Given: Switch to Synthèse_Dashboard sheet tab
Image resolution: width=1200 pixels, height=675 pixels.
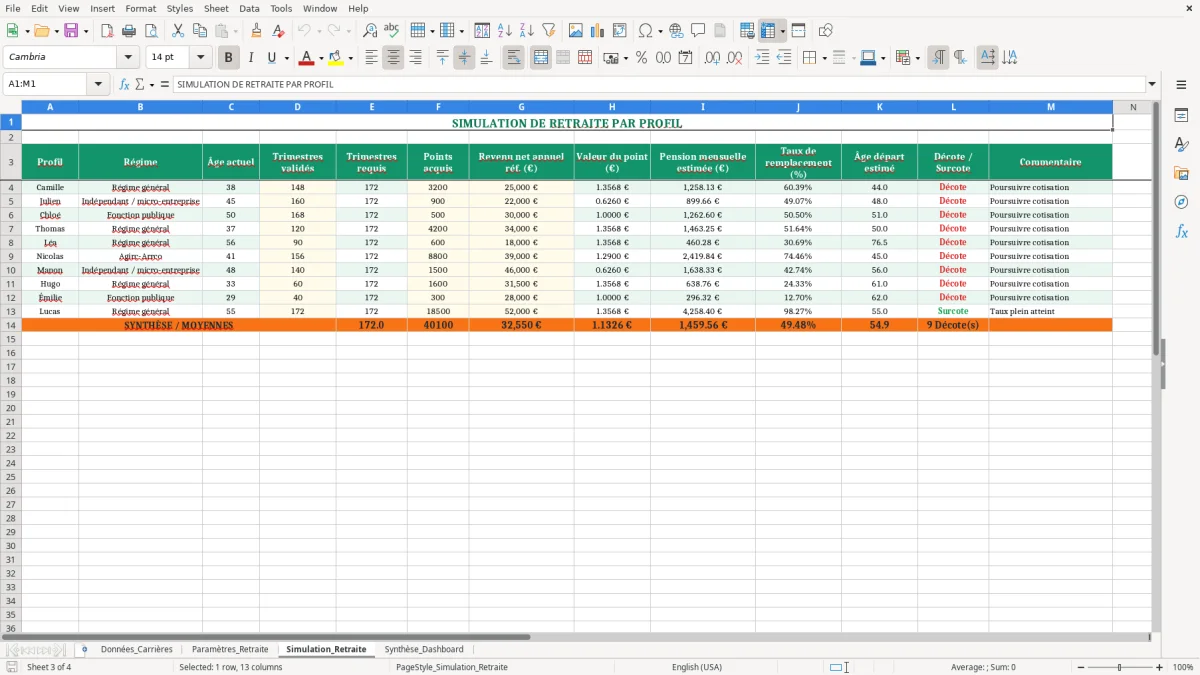Looking at the screenshot, I should pyautogui.click(x=424, y=649).
